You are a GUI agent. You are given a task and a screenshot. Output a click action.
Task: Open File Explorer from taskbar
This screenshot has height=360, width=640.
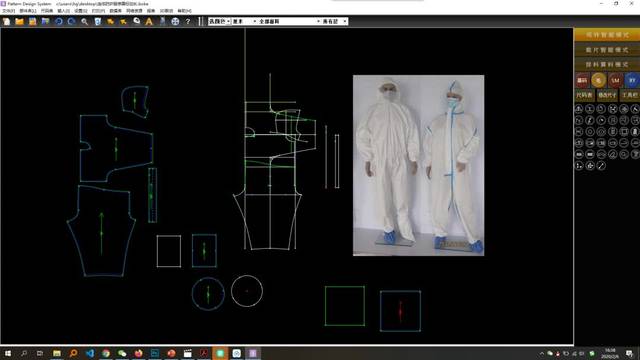[x=57, y=353]
